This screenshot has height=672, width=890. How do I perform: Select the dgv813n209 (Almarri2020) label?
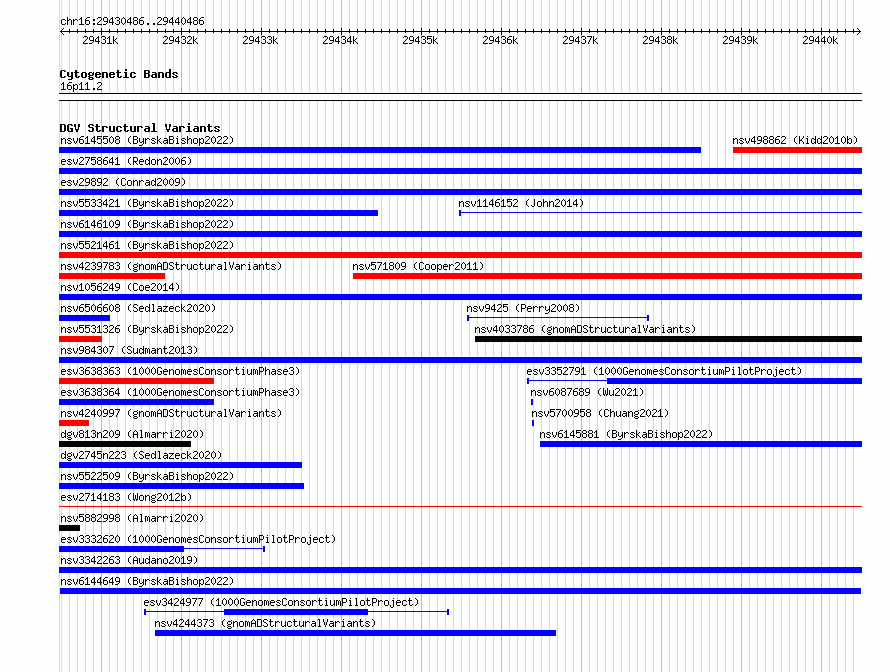(132, 434)
